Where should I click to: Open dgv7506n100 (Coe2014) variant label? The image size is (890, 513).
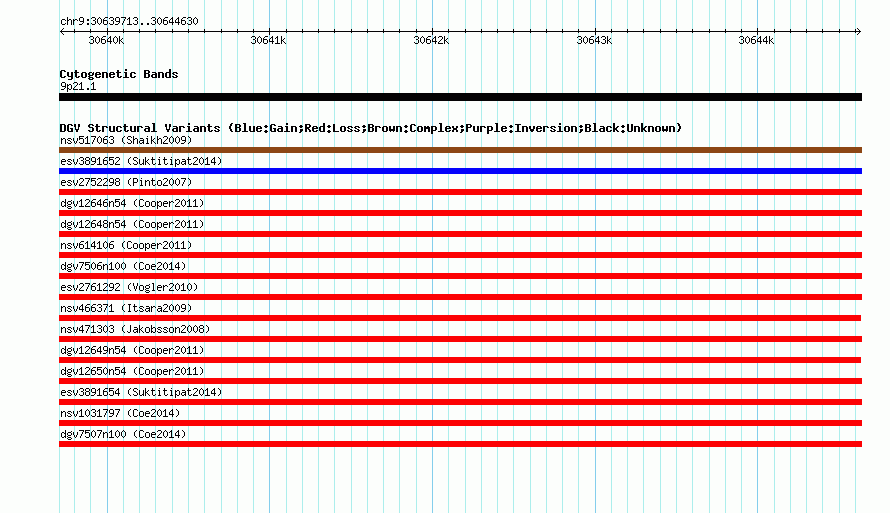click(123, 266)
